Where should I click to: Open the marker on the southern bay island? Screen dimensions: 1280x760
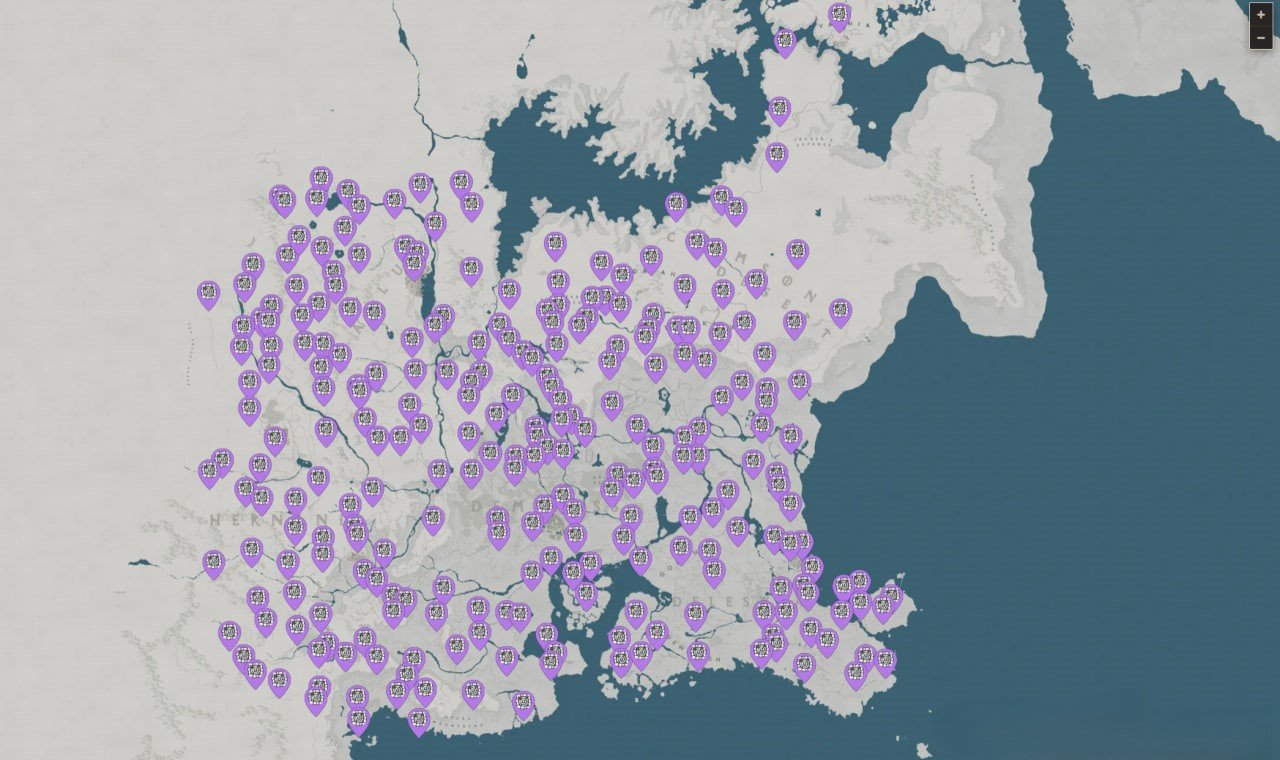(586, 593)
